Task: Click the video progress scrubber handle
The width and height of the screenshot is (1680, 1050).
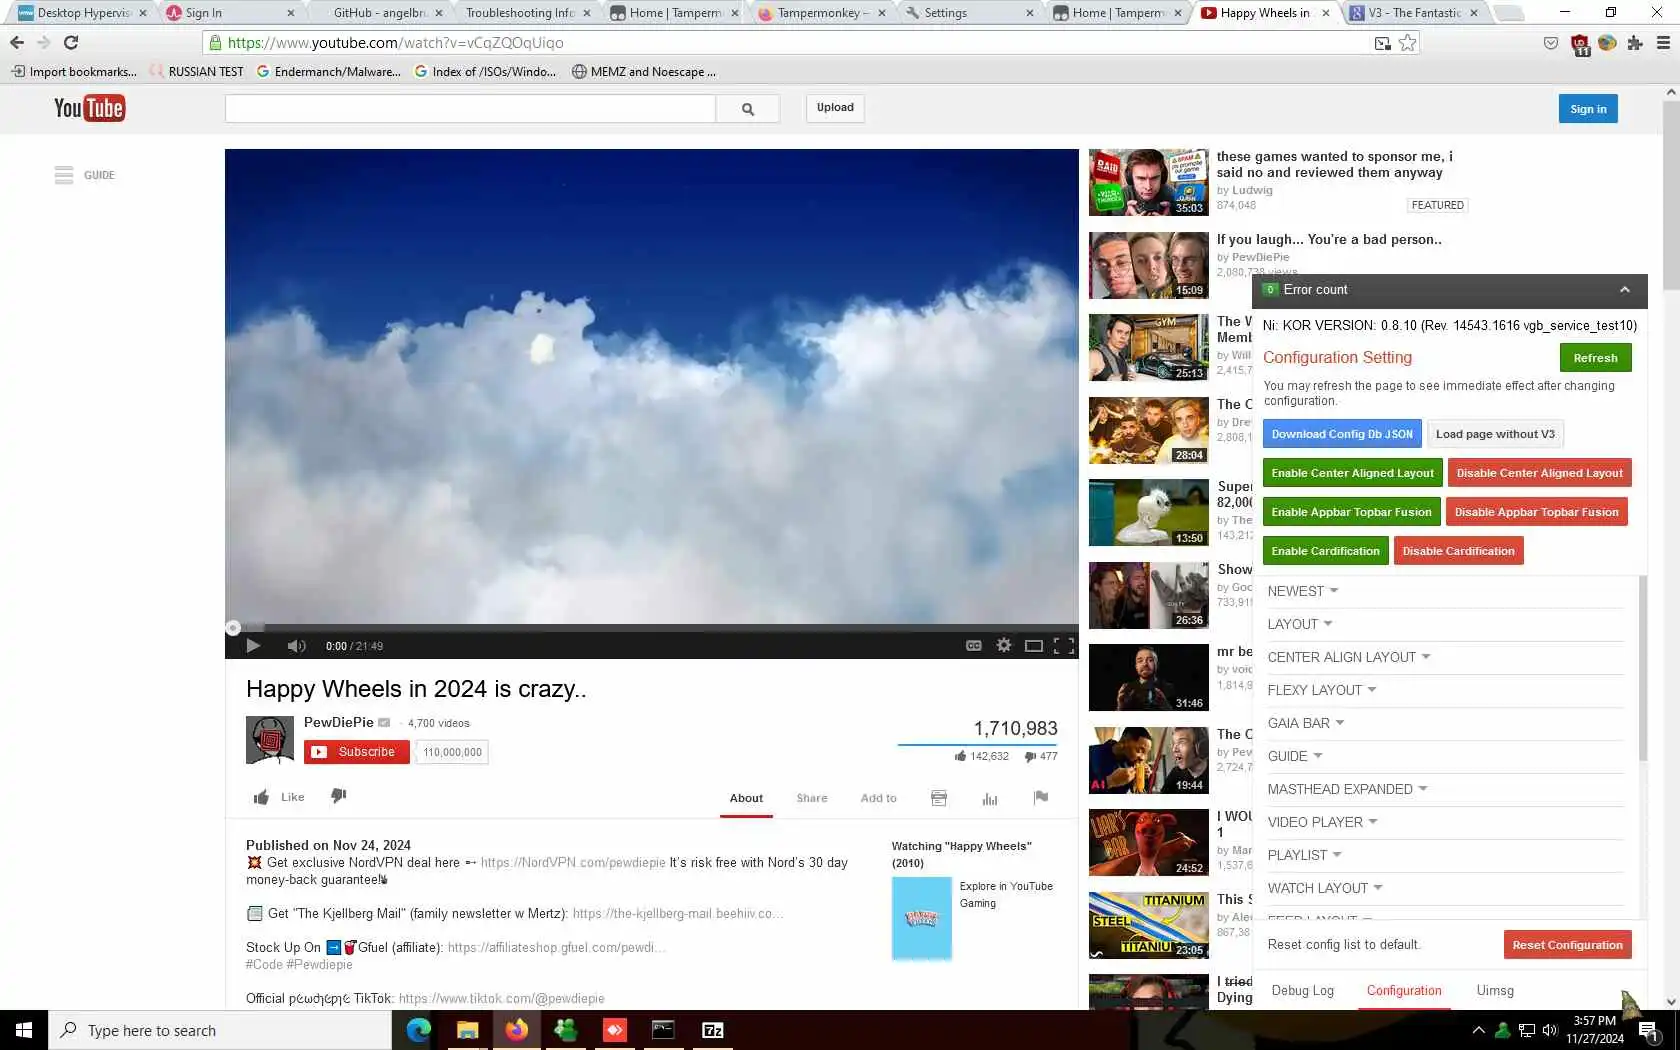Action: tap(233, 628)
